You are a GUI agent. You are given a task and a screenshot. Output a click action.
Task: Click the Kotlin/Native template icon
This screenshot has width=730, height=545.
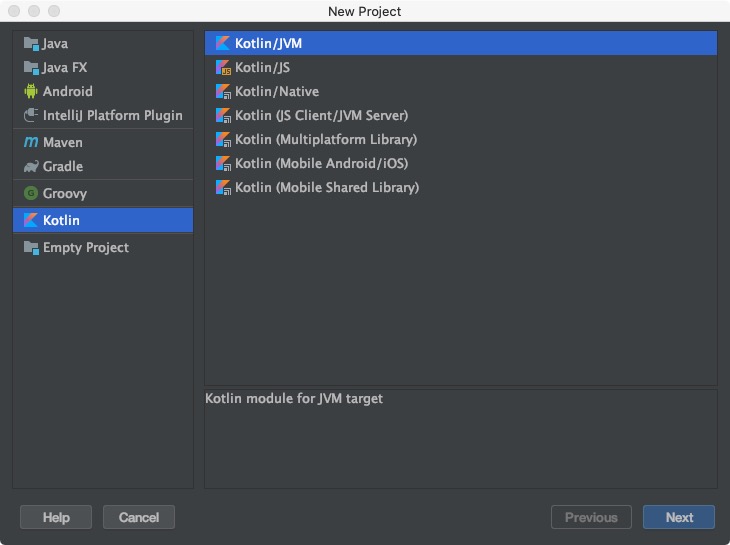pyautogui.click(x=224, y=92)
